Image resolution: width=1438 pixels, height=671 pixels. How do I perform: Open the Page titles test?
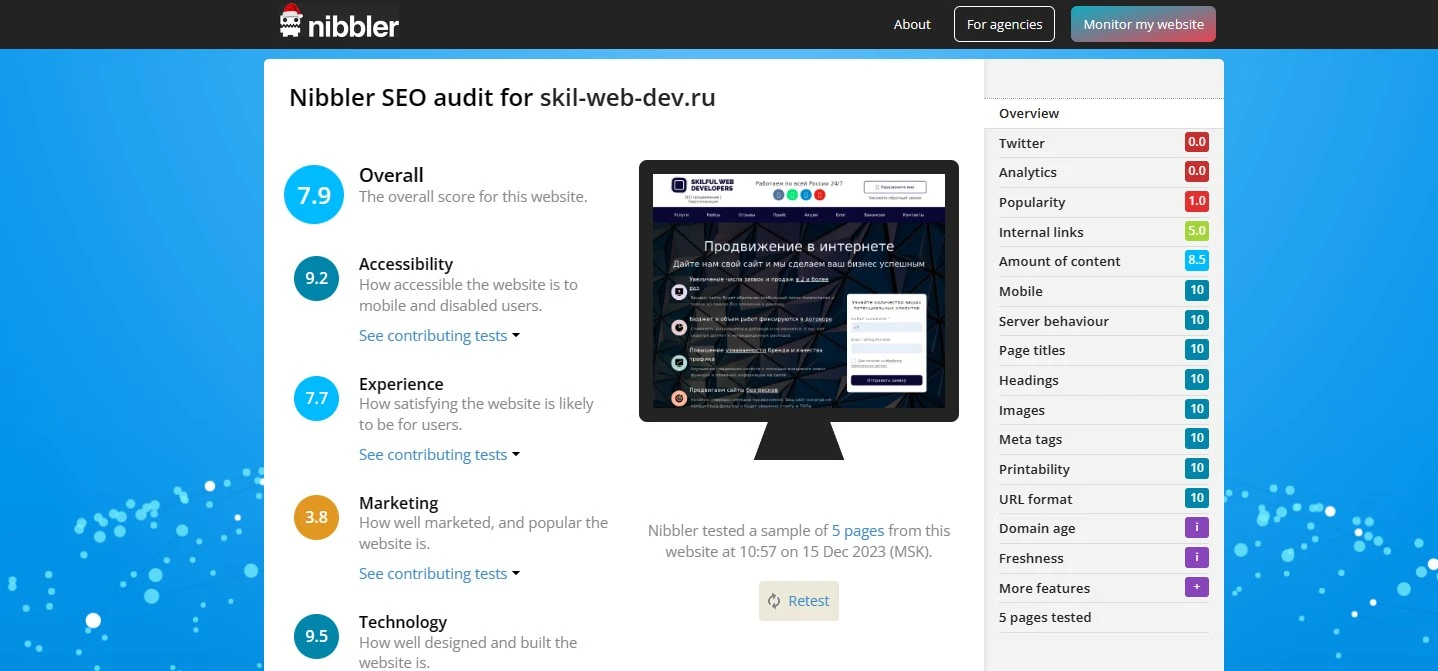pyautogui.click(x=1104, y=350)
